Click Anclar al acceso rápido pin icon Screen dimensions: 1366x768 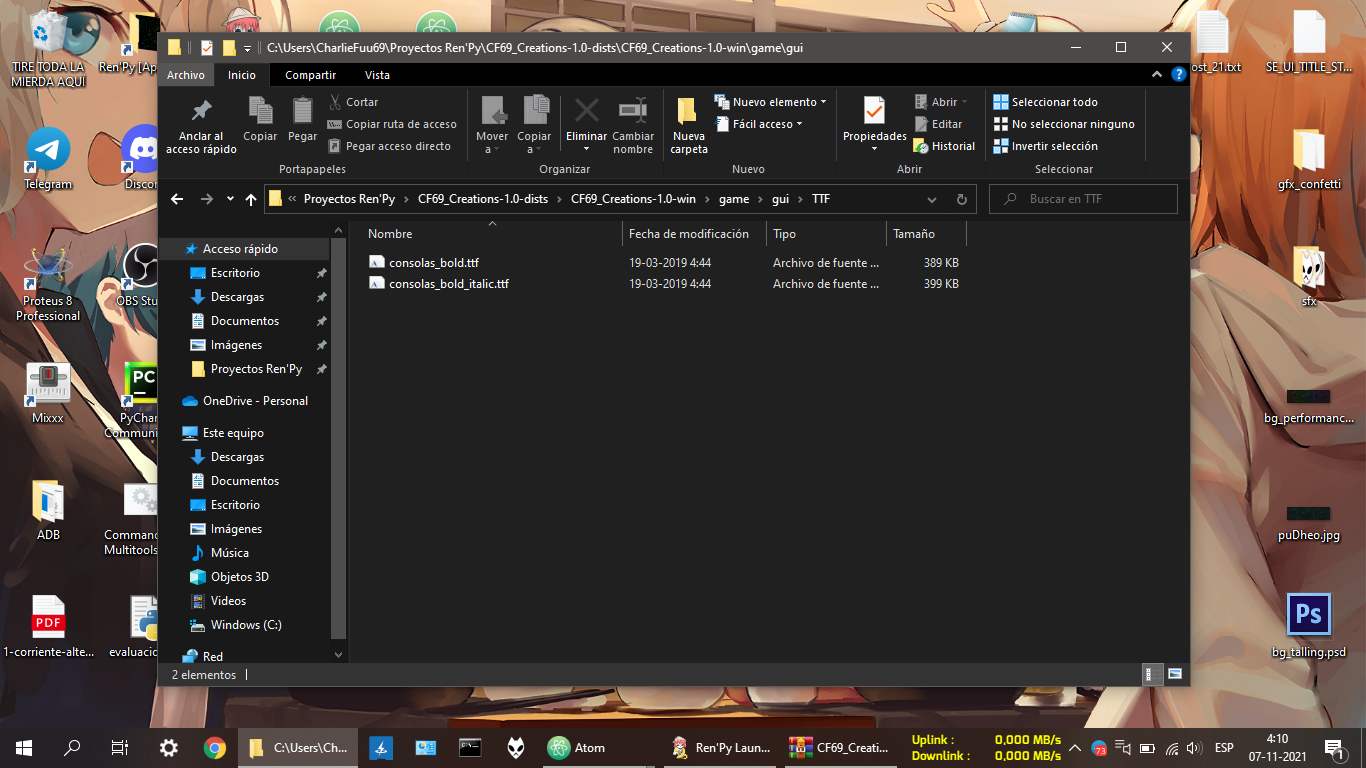(201, 112)
